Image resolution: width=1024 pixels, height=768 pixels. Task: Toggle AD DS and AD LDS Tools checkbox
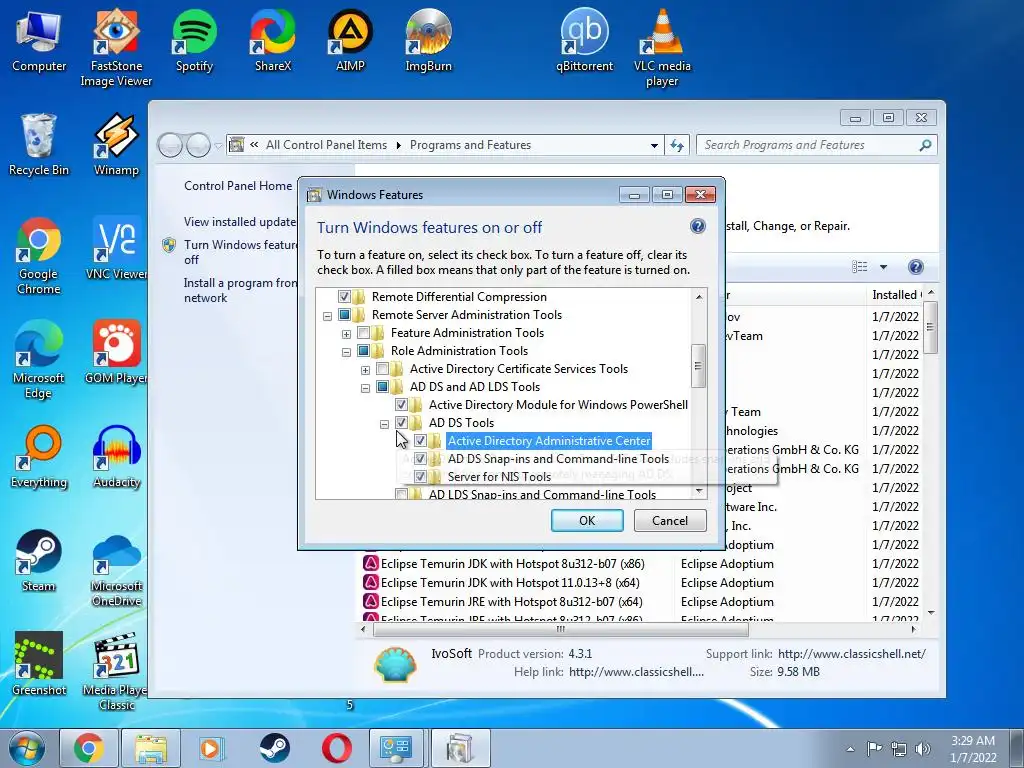382,387
